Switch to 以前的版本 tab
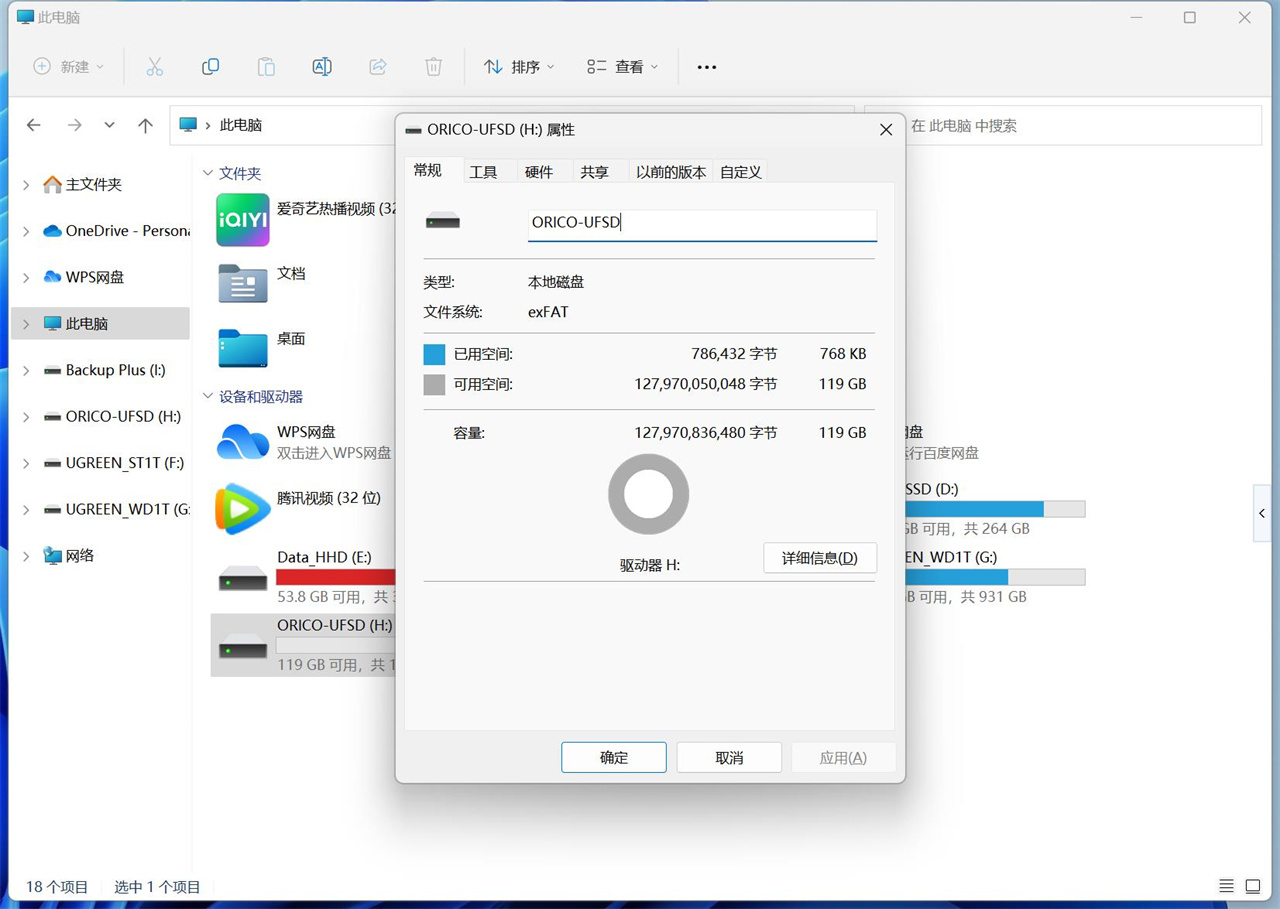This screenshot has height=909, width=1280. (671, 172)
